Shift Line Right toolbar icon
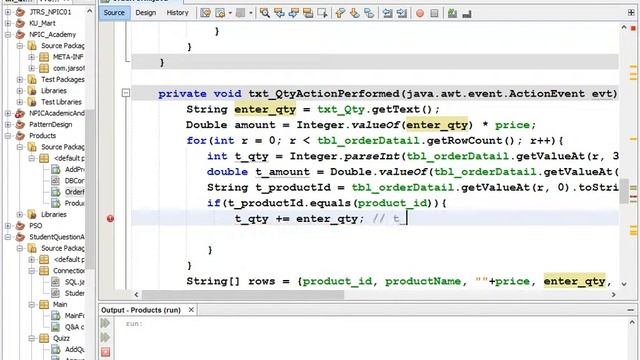640x360 pixels. tap(402, 13)
